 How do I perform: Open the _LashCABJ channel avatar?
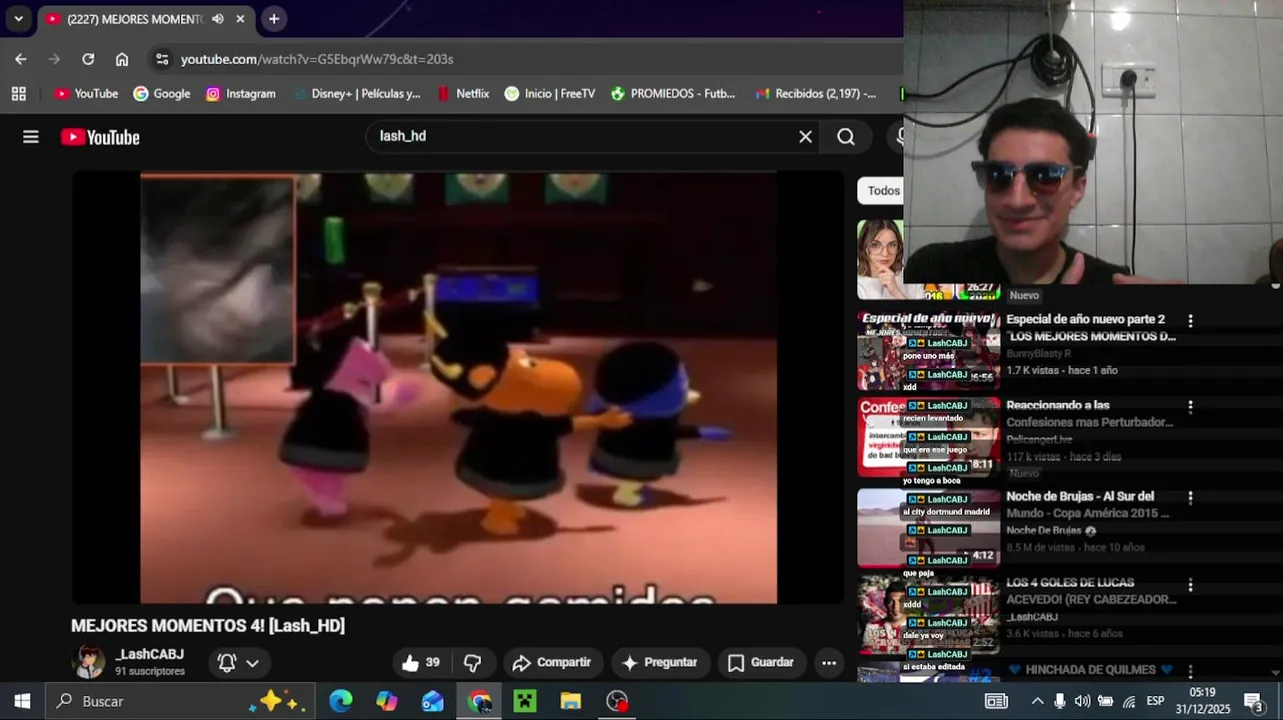[89, 662]
